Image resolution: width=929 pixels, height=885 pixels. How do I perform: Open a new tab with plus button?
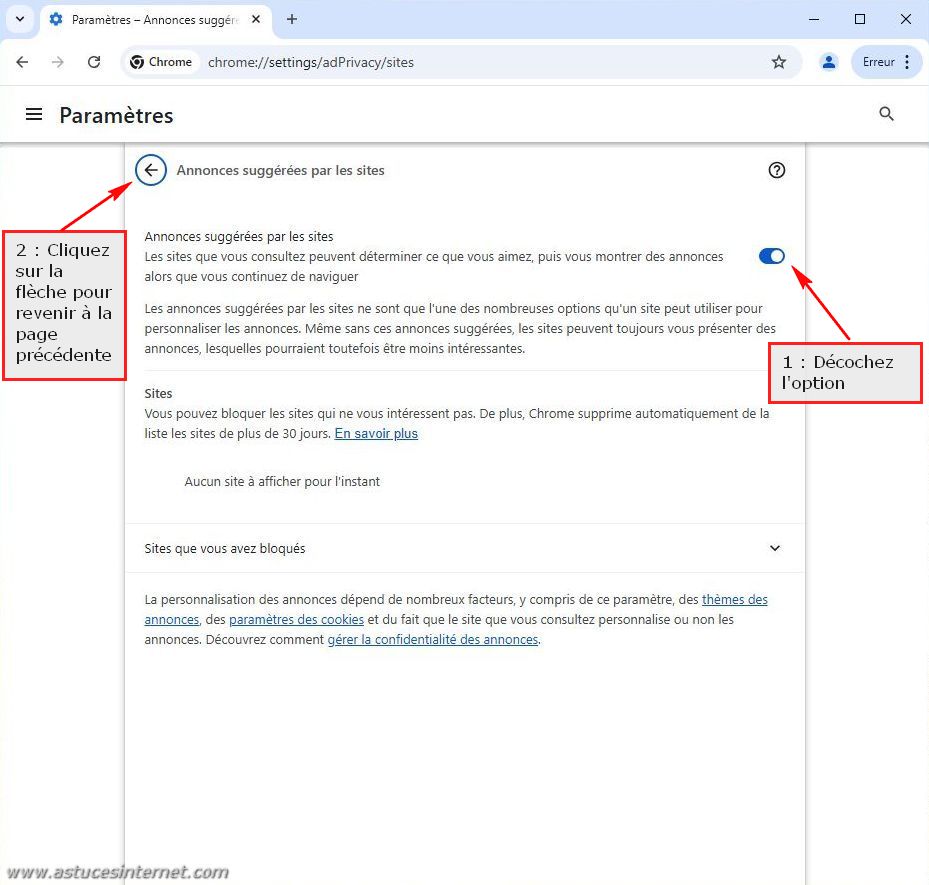(291, 20)
